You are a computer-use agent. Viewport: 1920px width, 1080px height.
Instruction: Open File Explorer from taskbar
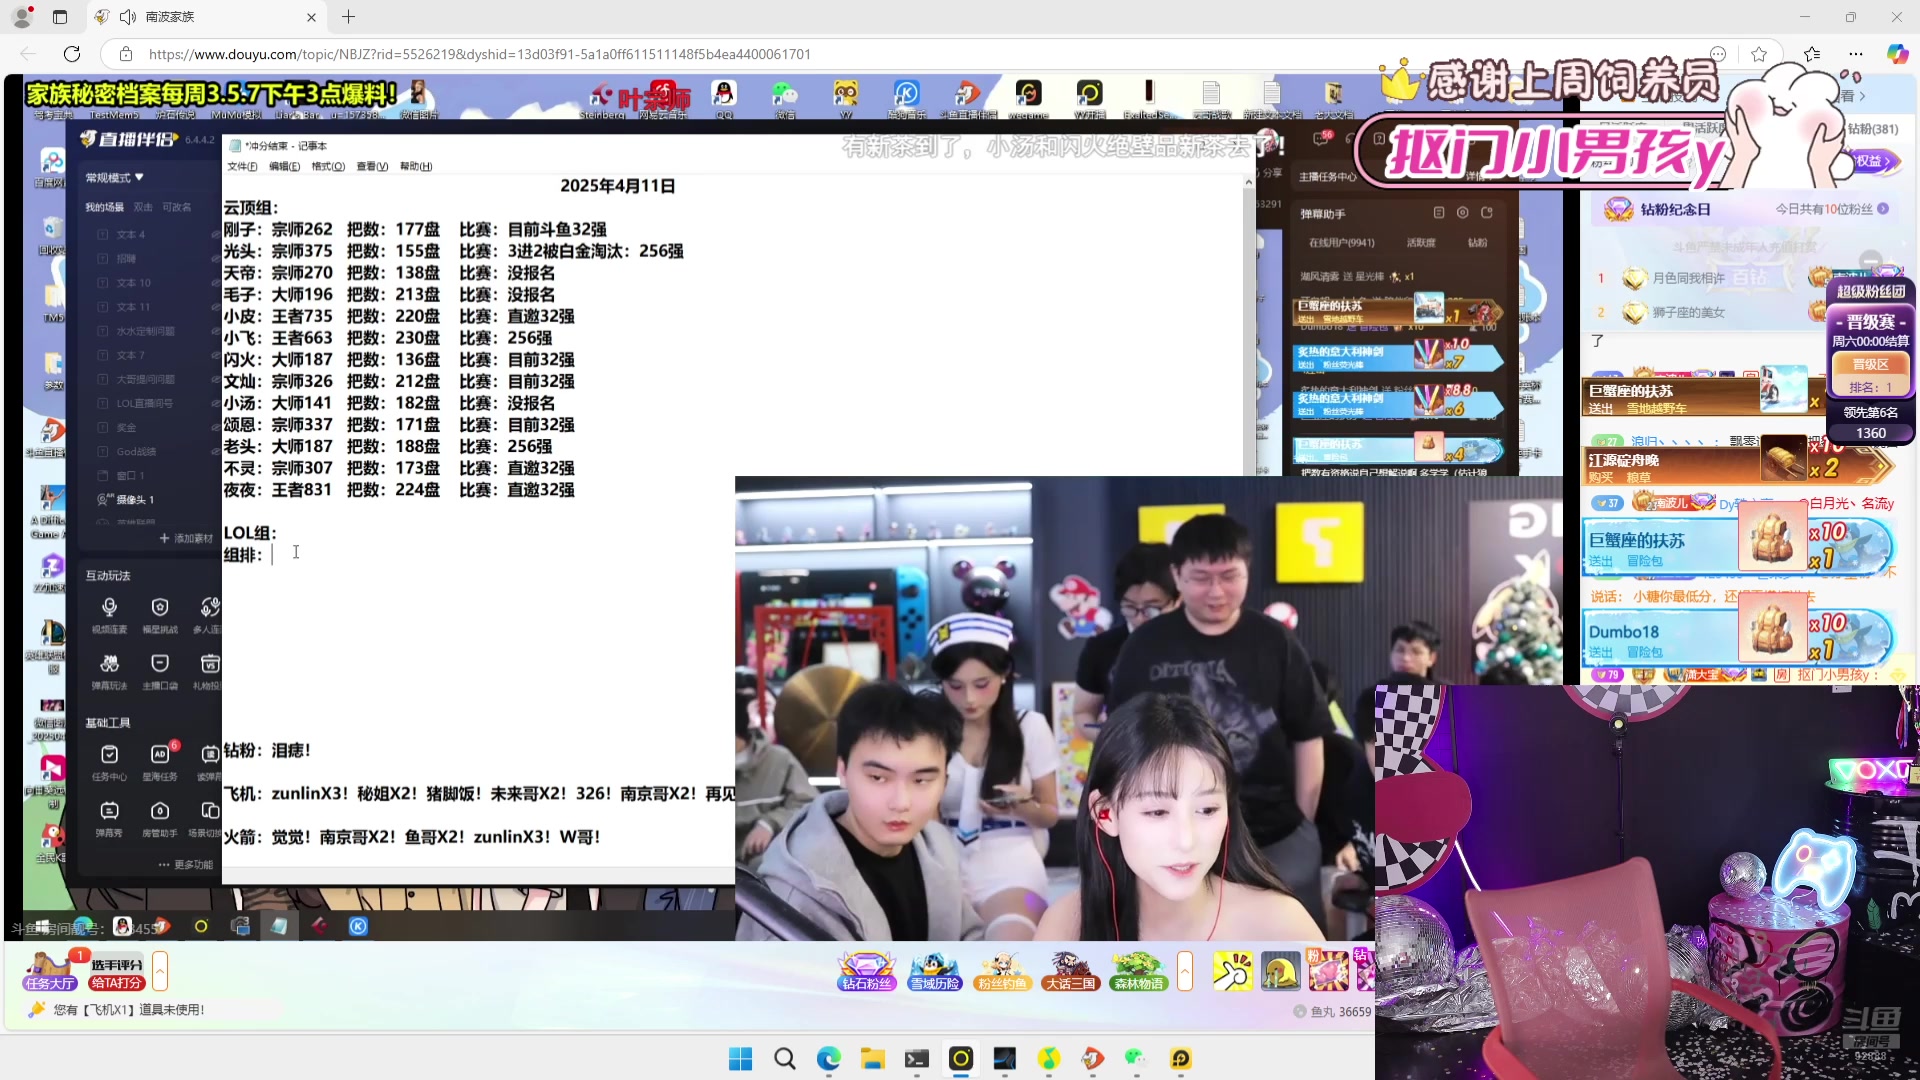click(x=873, y=1059)
